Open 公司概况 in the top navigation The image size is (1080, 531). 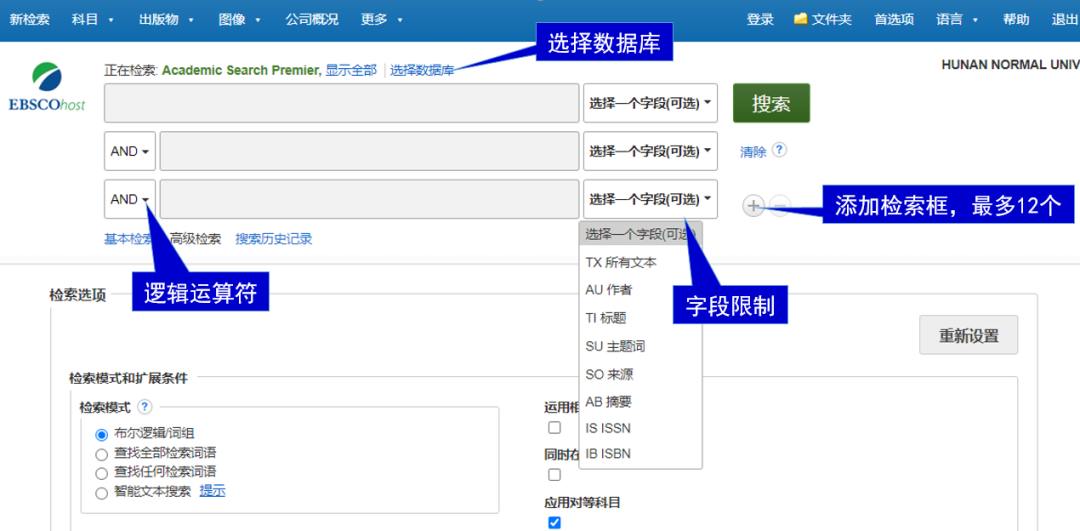pos(312,20)
